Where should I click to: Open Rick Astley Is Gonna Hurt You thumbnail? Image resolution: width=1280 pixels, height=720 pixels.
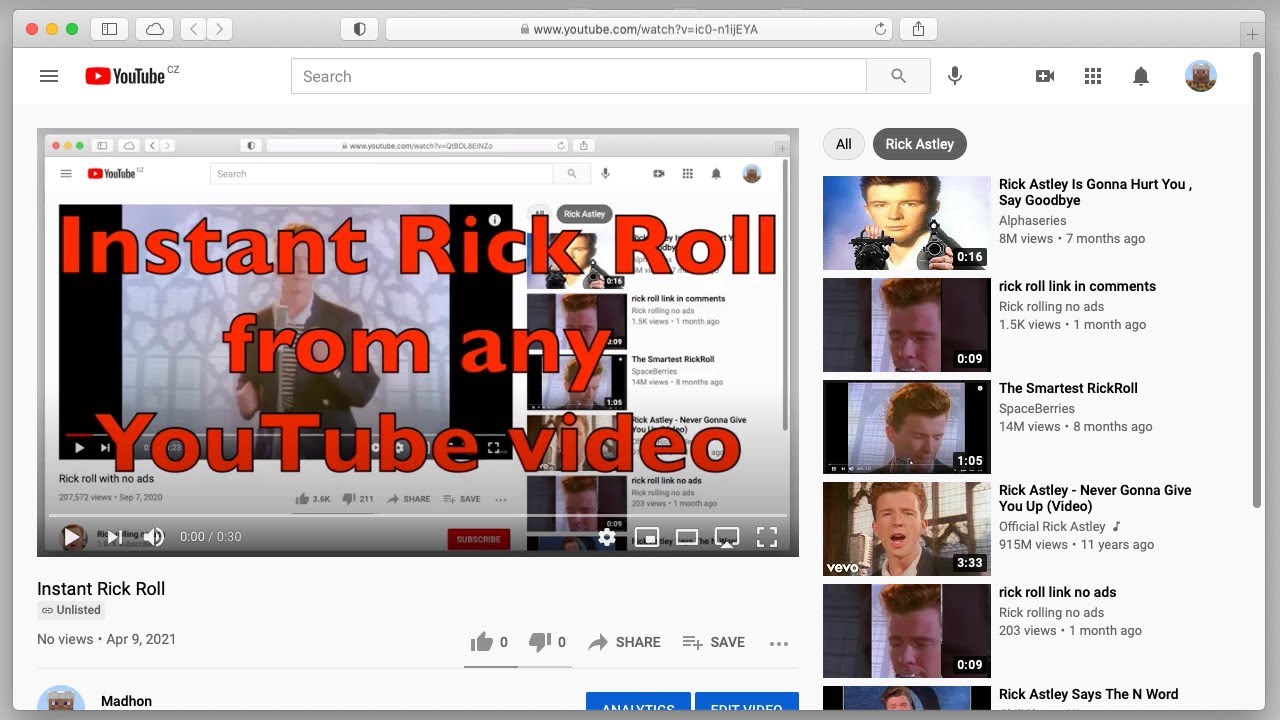coord(907,223)
